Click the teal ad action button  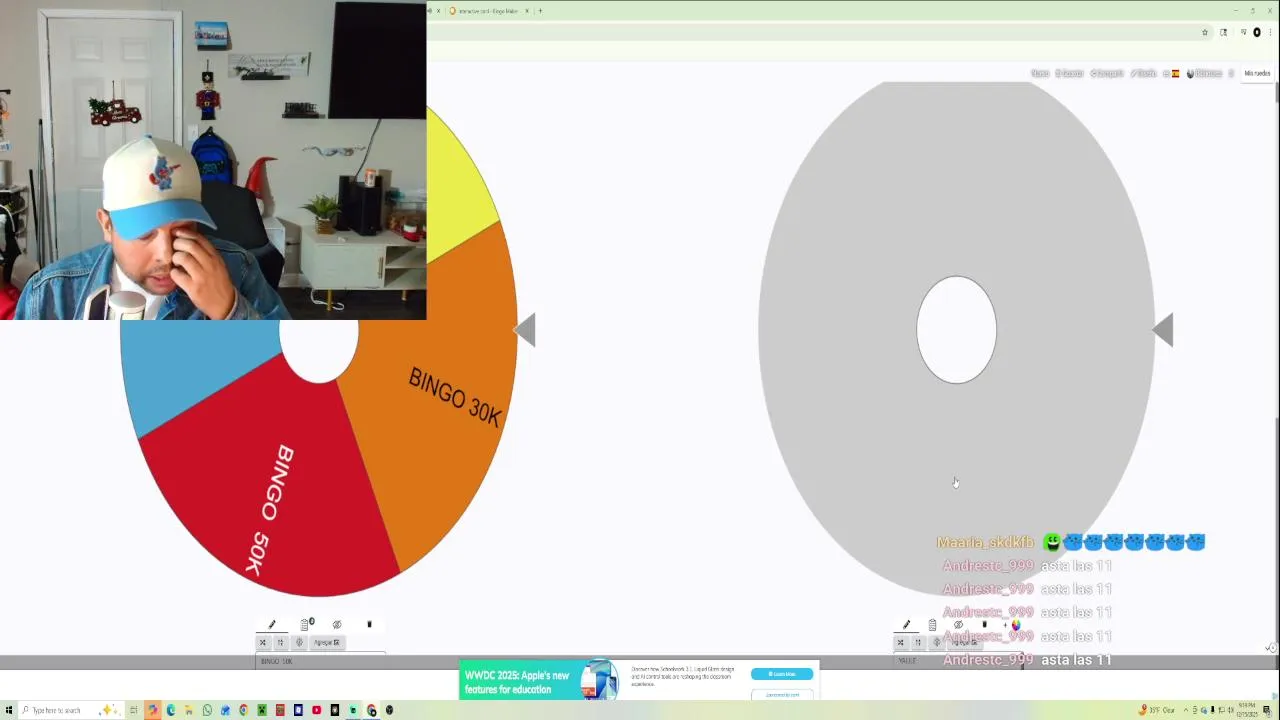coord(782,674)
